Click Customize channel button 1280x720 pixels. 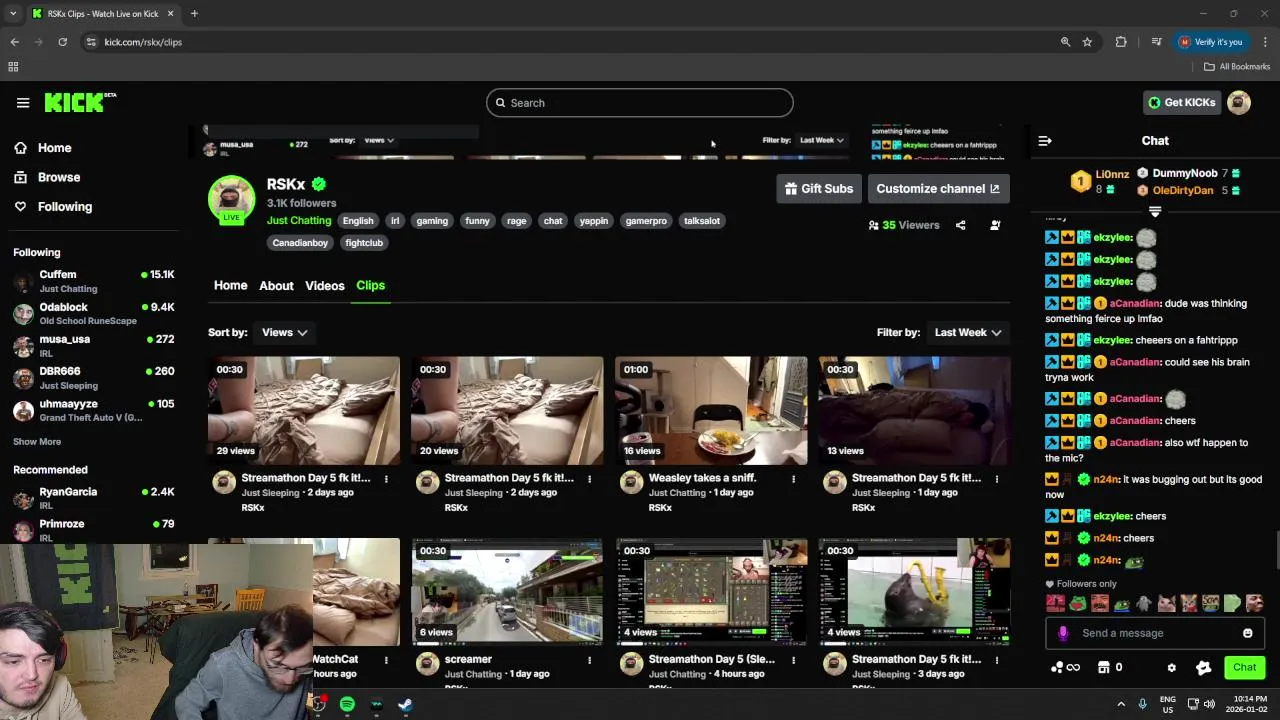(x=937, y=188)
